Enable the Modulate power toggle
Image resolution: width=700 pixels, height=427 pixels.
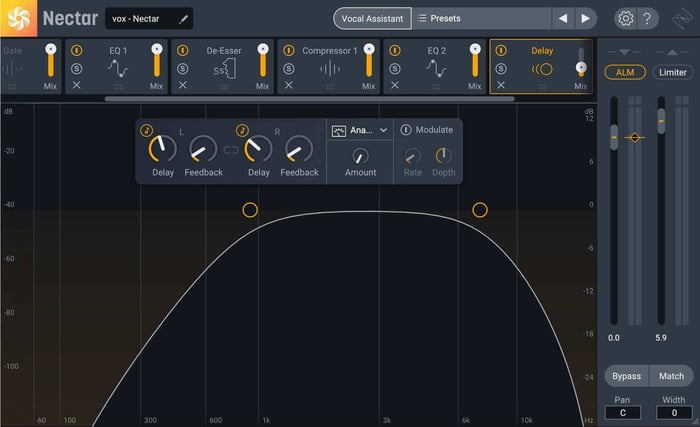tap(405, 130)
